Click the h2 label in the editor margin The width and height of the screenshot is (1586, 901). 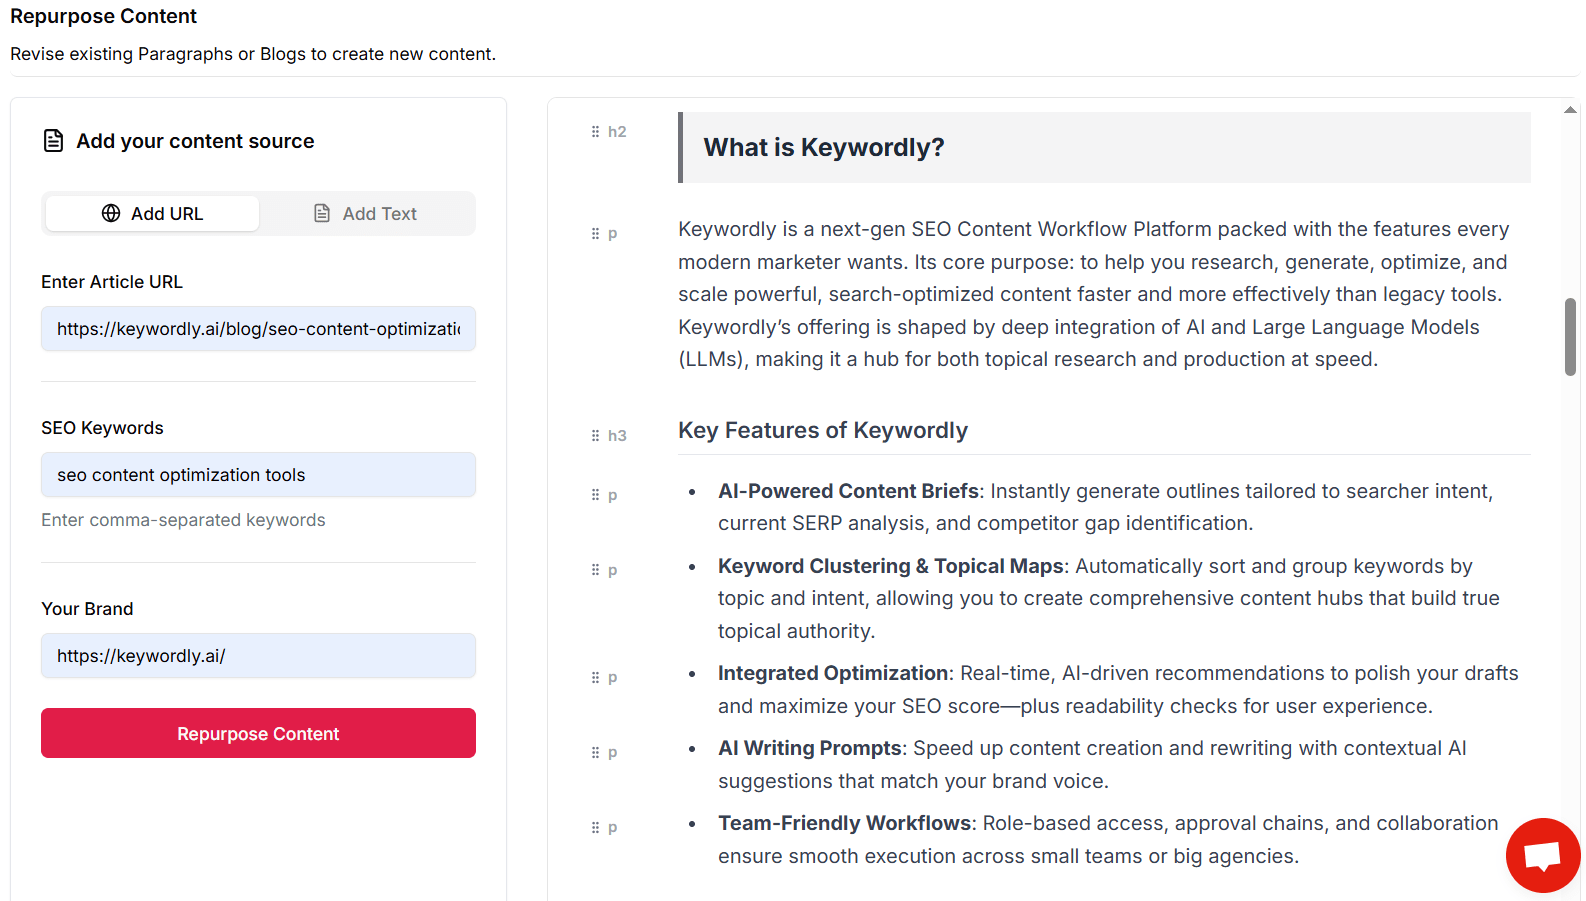click(x=617, y=131)
